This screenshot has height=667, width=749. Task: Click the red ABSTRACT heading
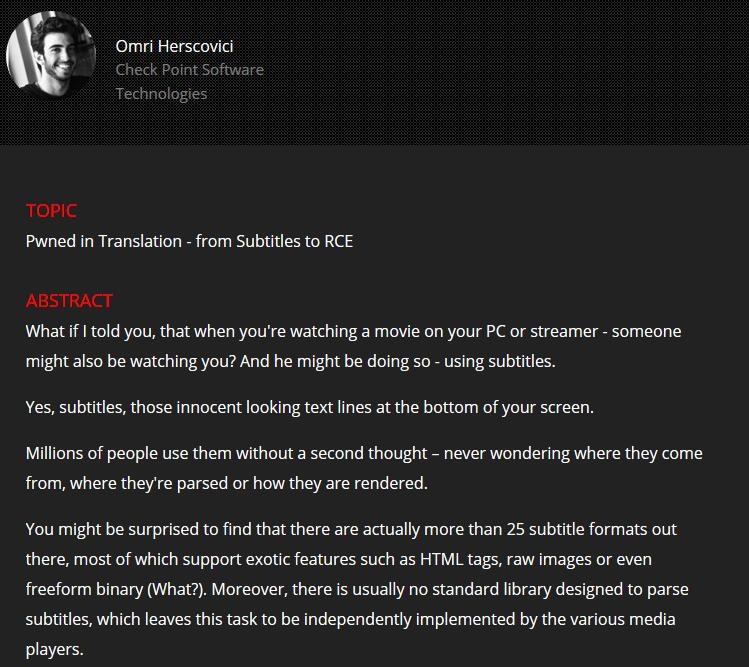[69, 301]
